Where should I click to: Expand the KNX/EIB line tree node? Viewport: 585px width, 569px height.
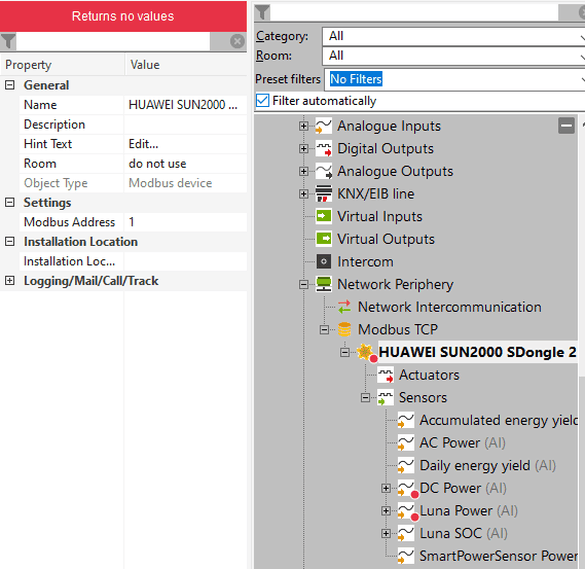(x=303, y=194)
